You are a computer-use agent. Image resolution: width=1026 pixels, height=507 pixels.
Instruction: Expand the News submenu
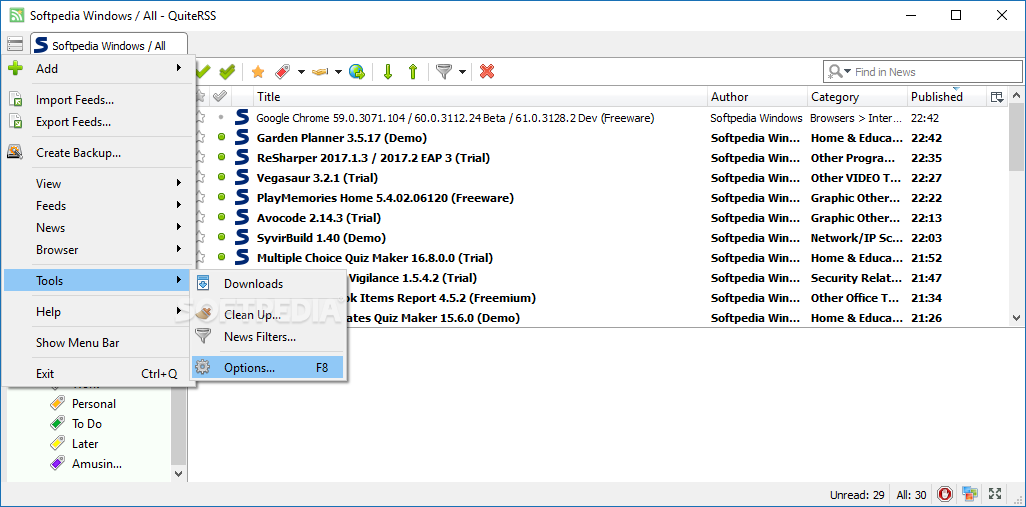click(98, 228)
